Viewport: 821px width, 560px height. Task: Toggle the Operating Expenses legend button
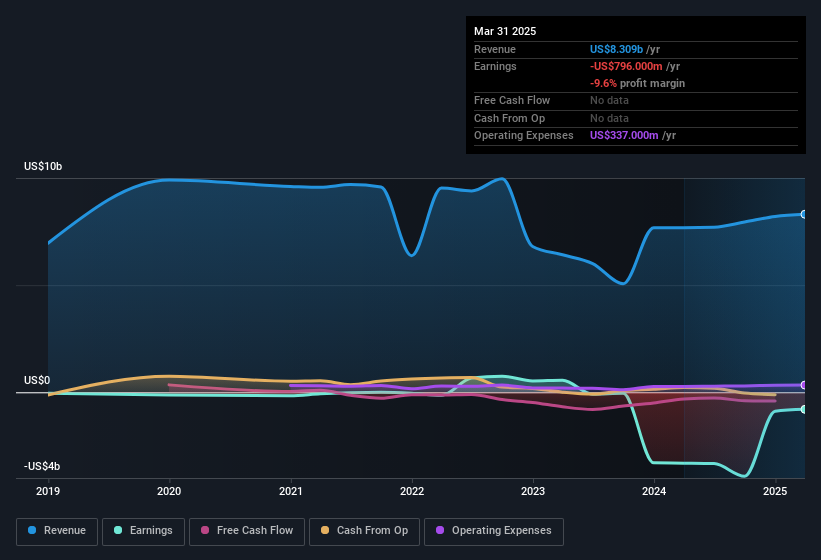click(494, 531)
